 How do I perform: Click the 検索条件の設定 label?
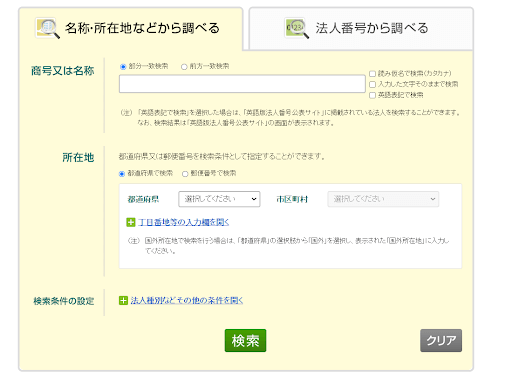pyautogui.click(x=64, y=301)
